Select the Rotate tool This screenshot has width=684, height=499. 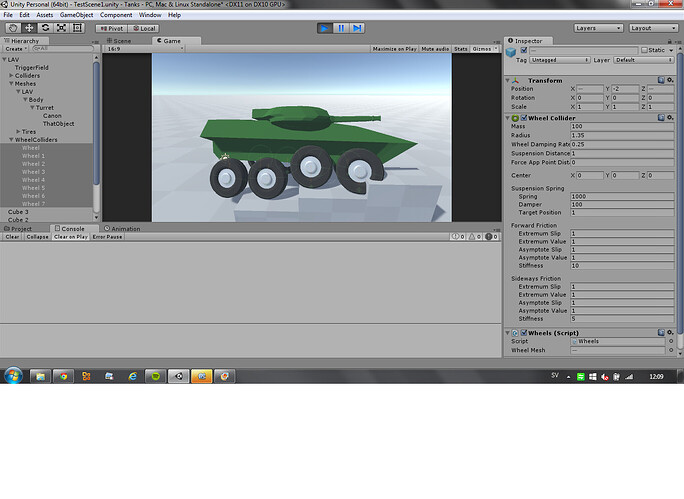coord(44,28)
